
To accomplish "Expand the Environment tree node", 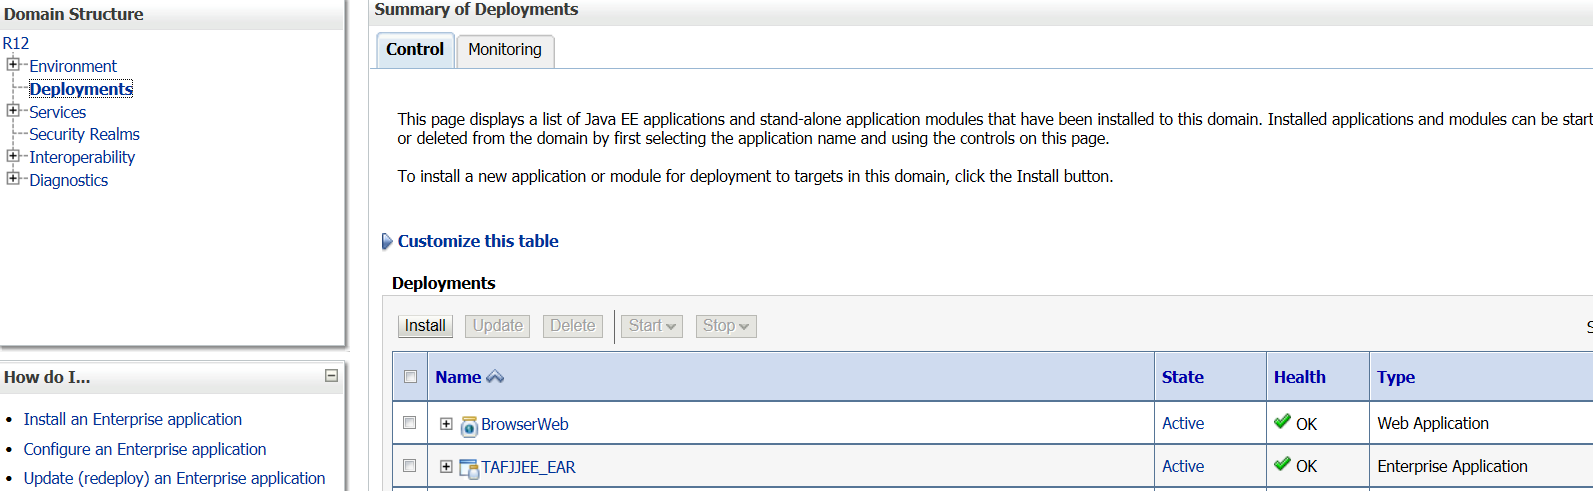I will 13,65.
